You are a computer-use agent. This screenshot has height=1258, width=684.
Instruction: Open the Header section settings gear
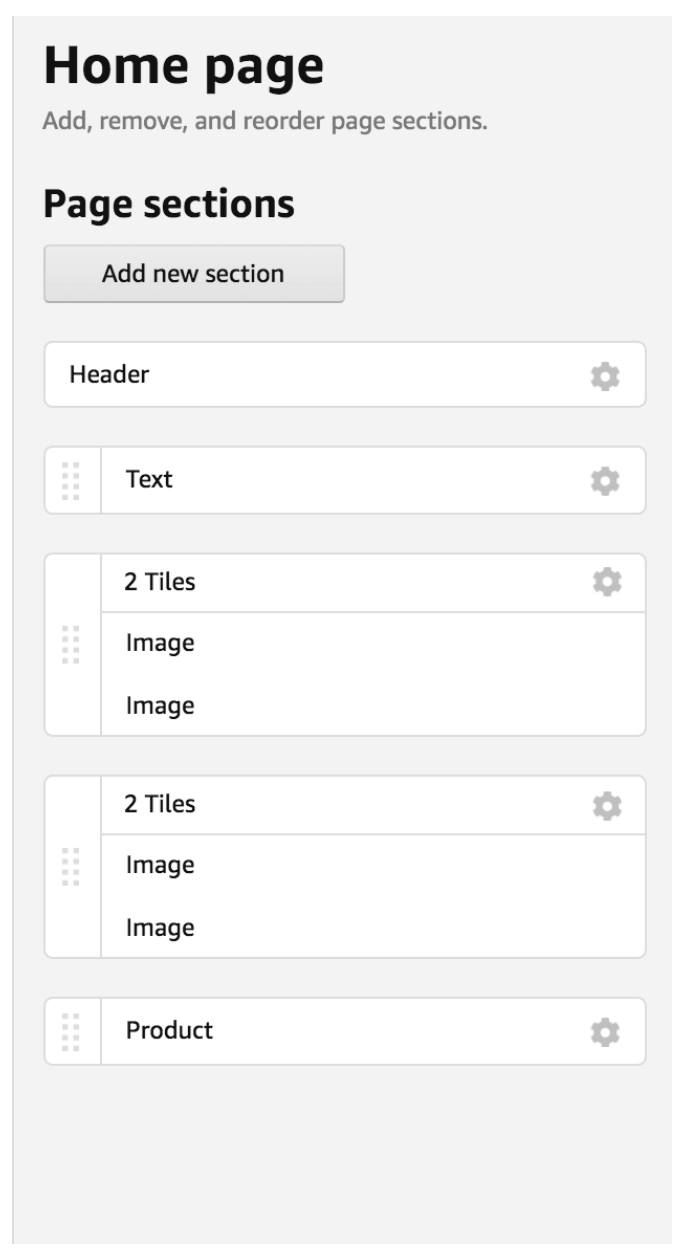coord(605,377)
